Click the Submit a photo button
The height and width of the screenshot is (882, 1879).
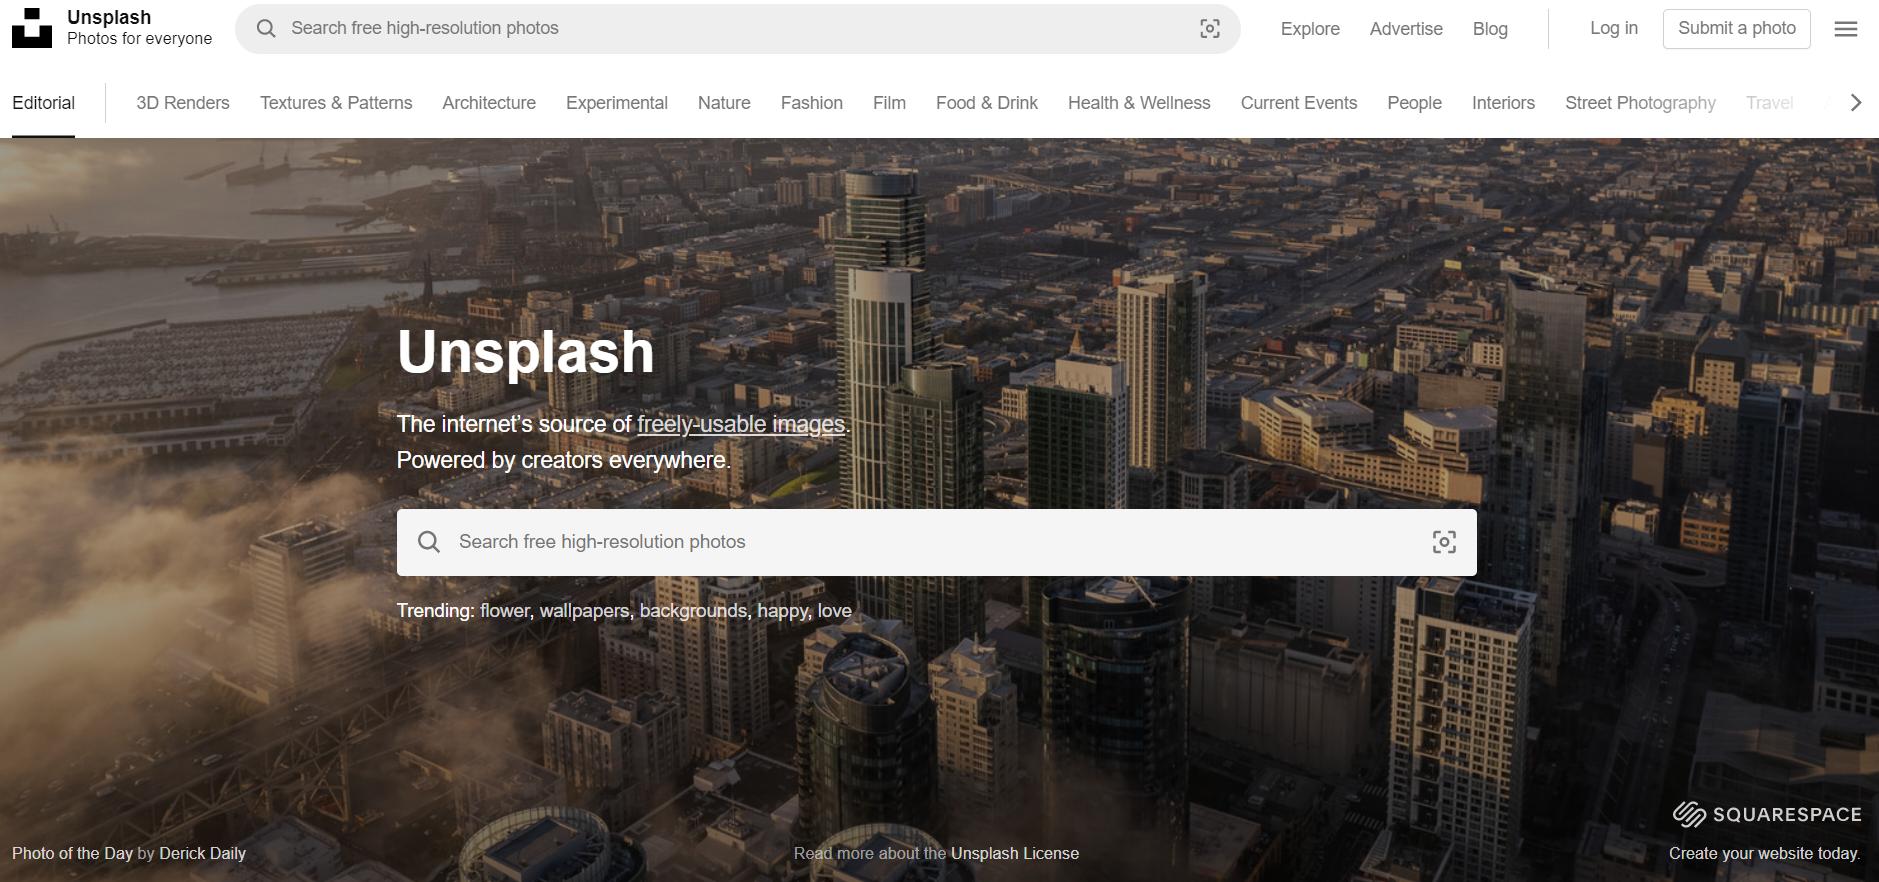(x=1737, y=29)
